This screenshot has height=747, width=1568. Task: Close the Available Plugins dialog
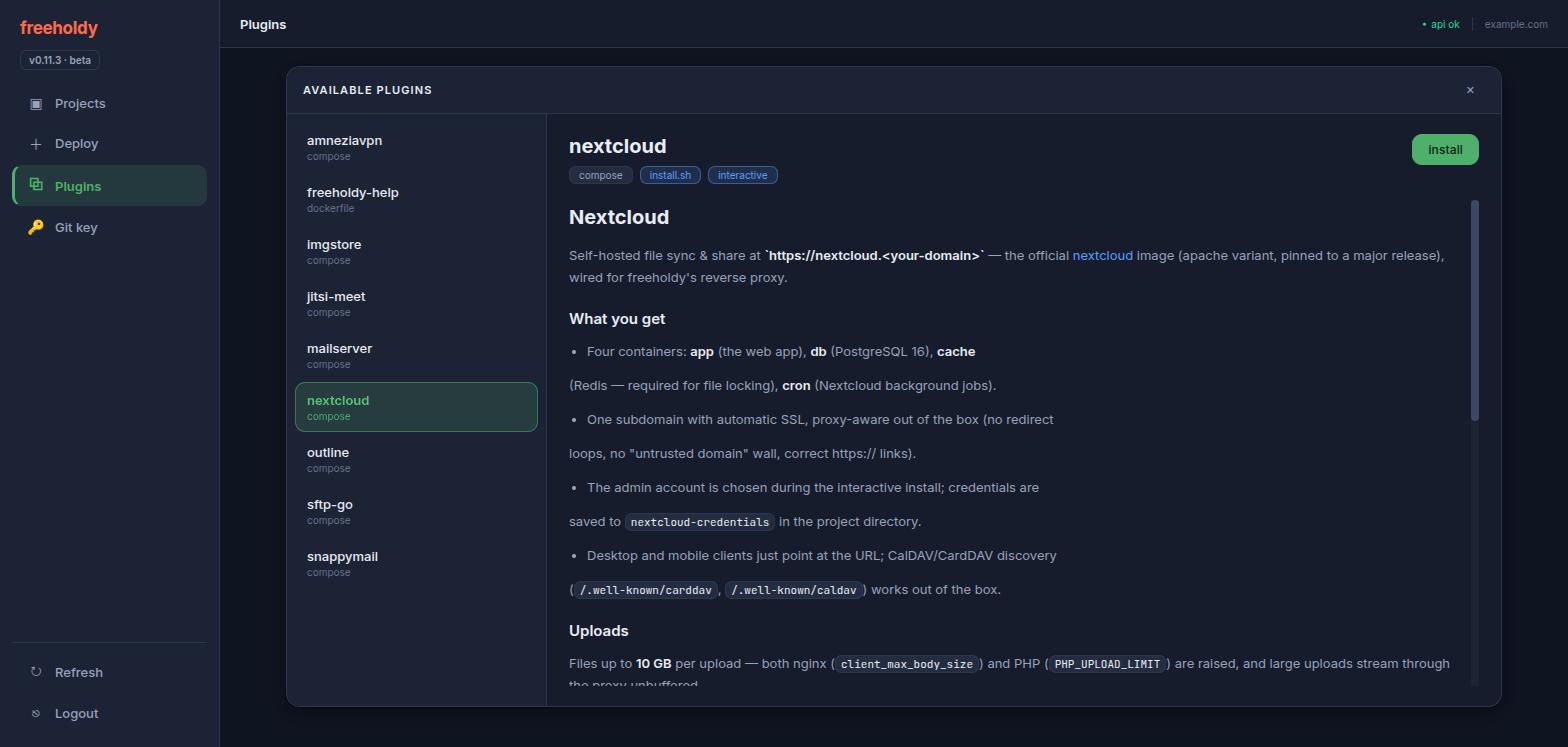pos(1470,90)
